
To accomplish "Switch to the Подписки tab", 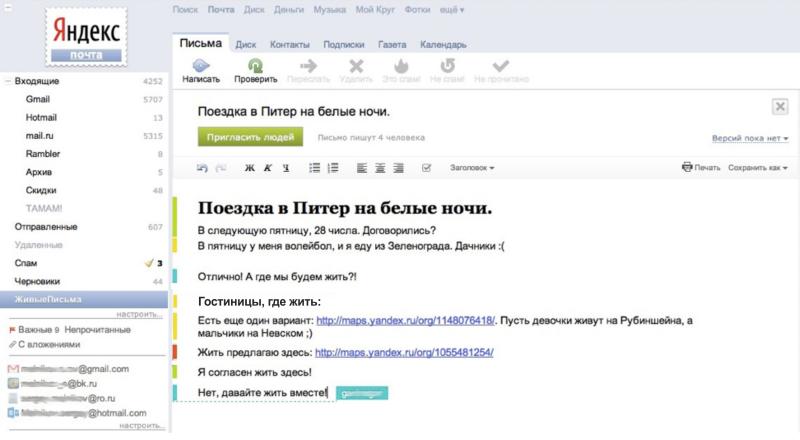I will pos(344,44).
